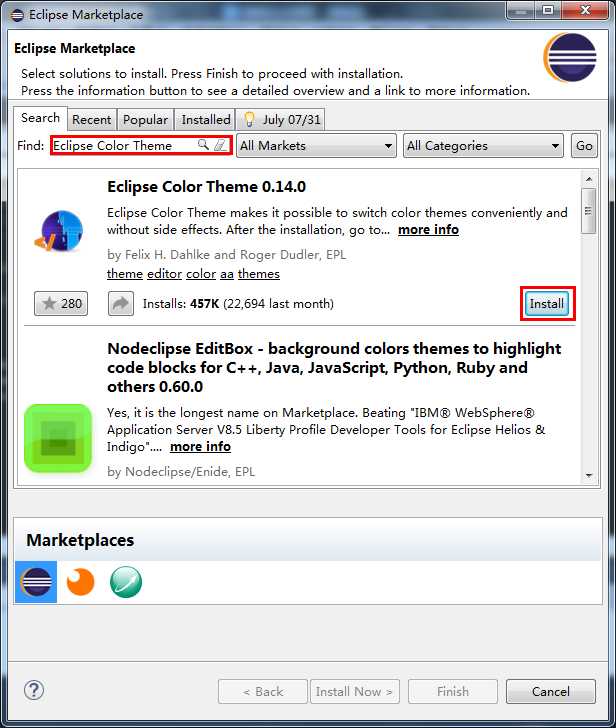The width and height of the screenshot is (616, 728).
Task: Open more info link for Nodeclipse EditBox
Action: (x=200, y=446)
